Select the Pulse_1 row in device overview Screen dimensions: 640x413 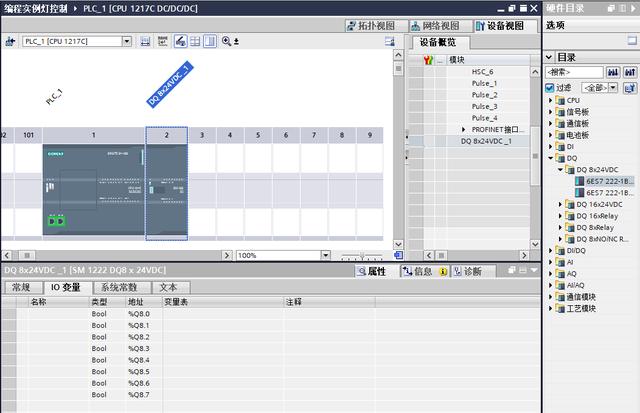tap(484, 83)
